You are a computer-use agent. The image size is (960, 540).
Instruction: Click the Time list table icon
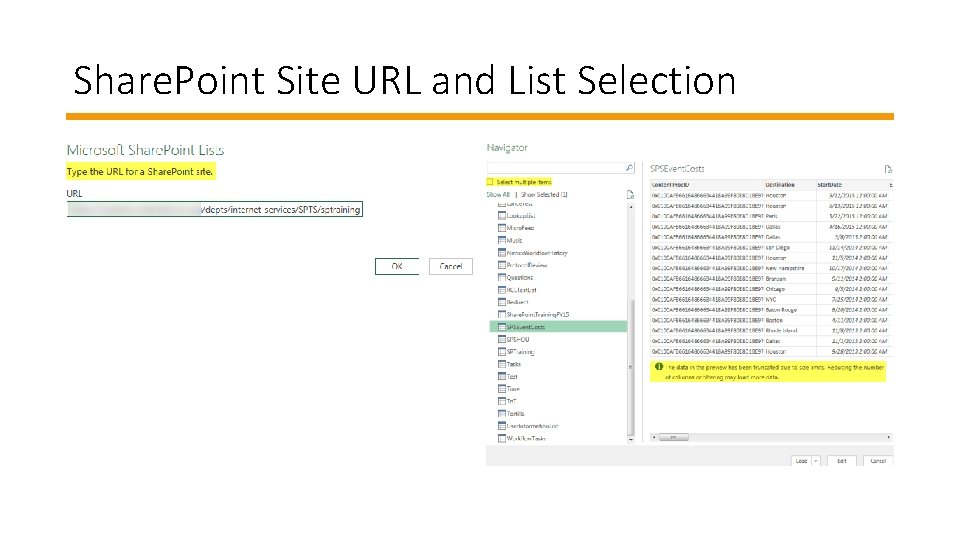(502, 388)
